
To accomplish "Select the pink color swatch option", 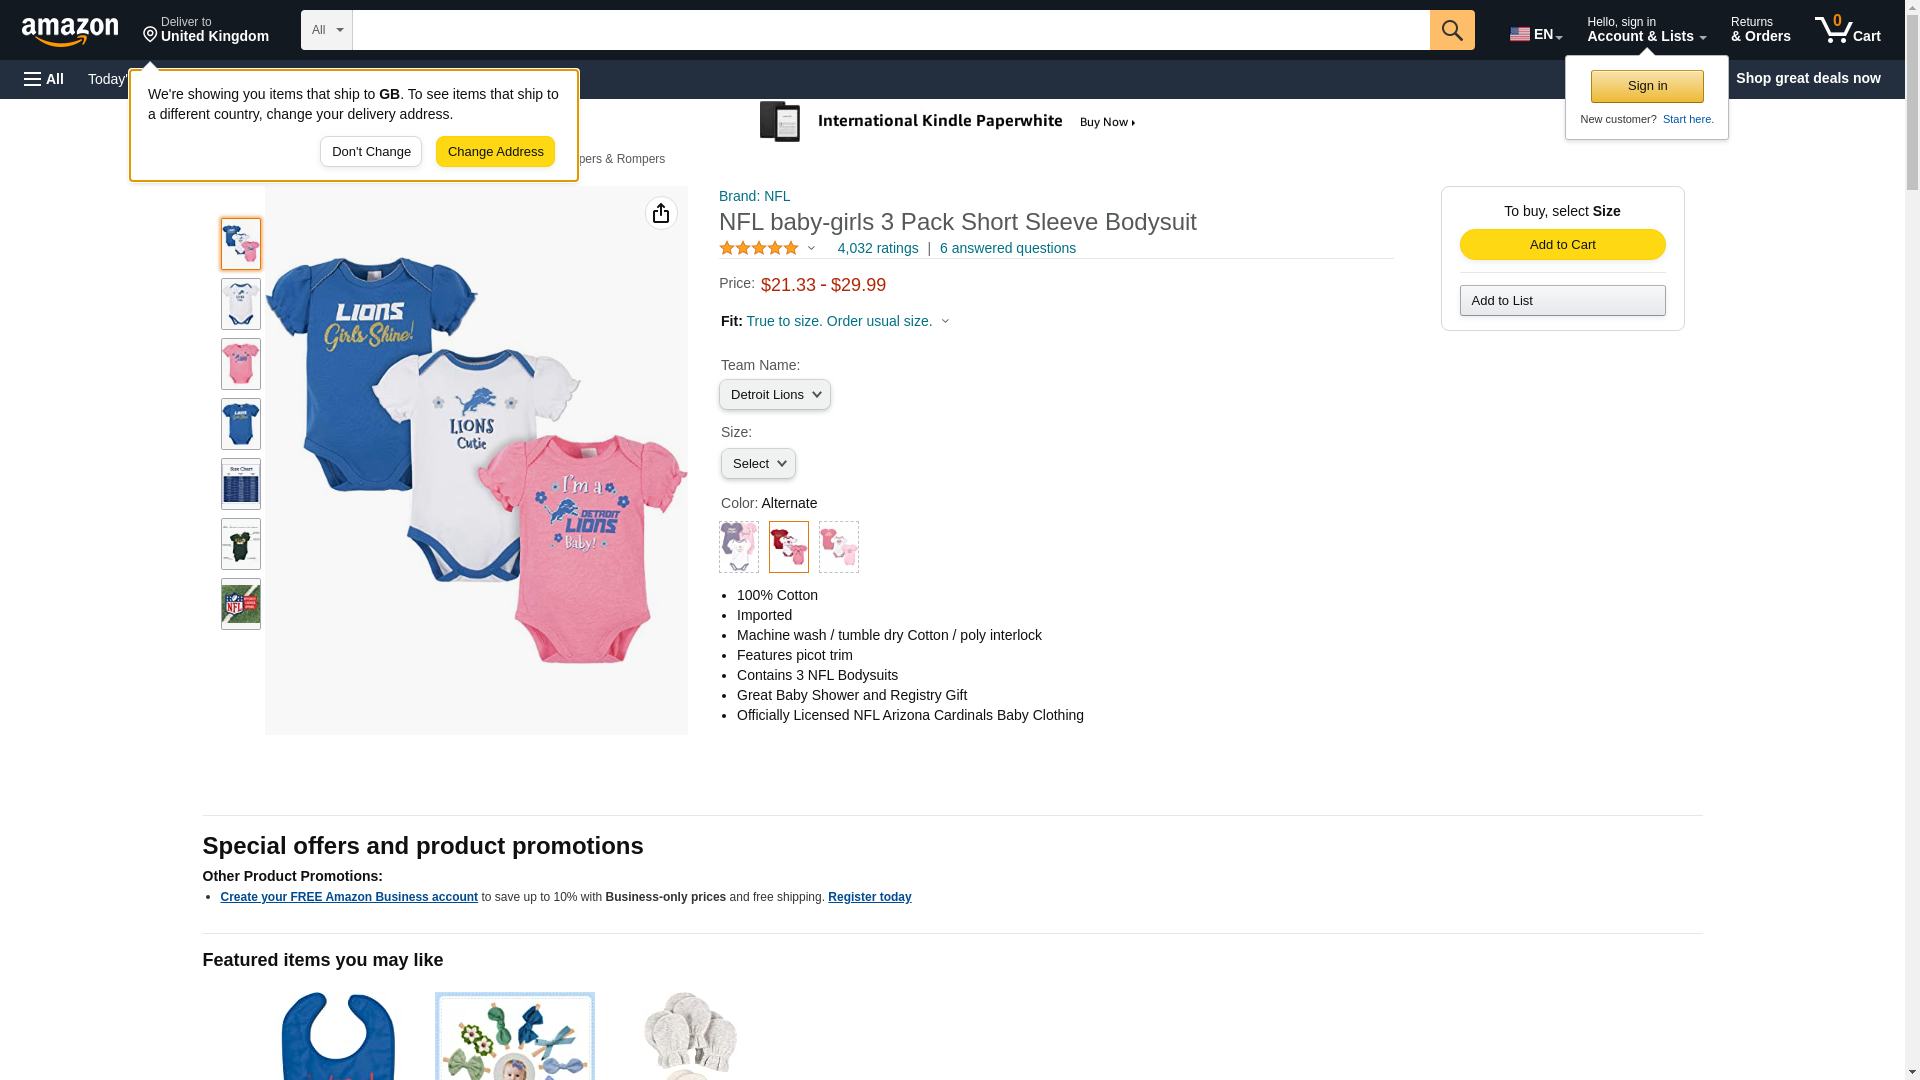I will pyautogui.click(x=839, y=547).
